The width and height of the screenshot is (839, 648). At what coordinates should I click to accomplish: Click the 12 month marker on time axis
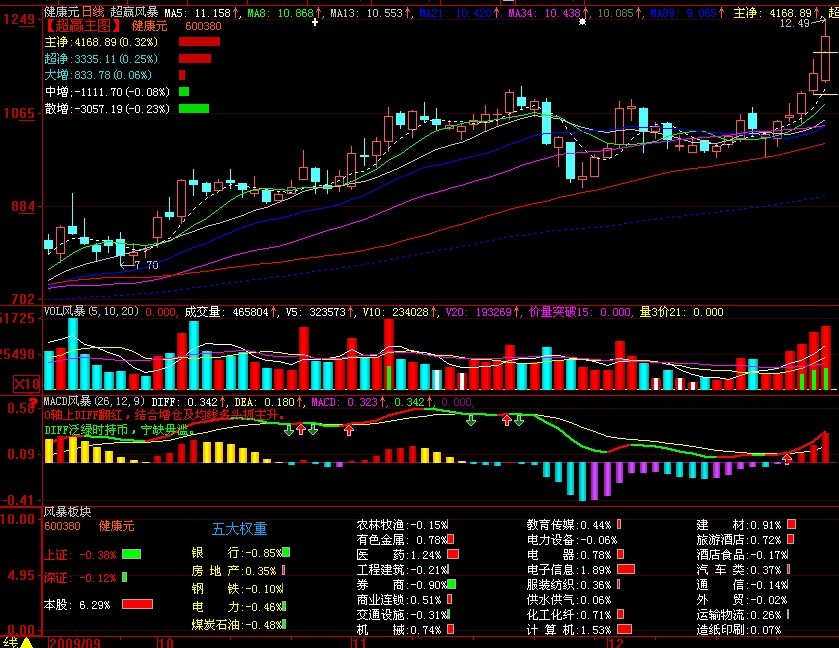pyautogui.click(x=616, y=642)
